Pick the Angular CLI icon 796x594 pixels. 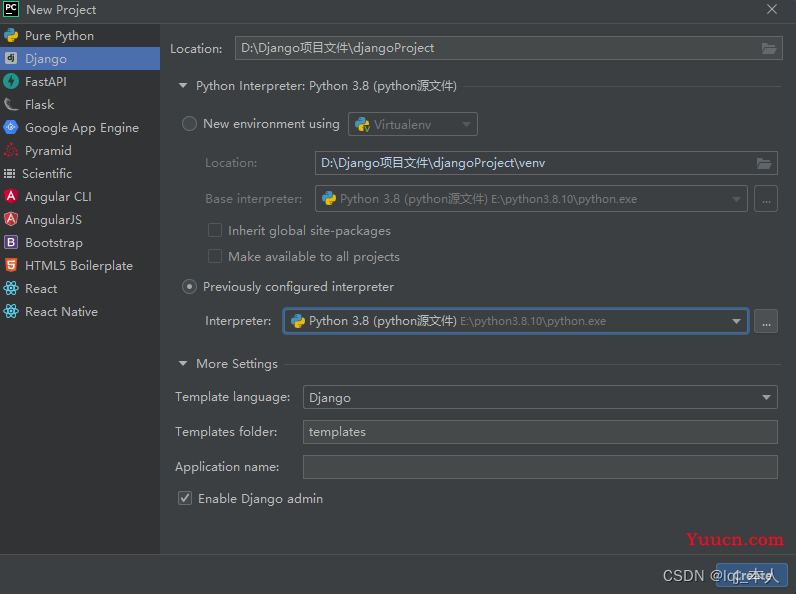click(11, 196)
